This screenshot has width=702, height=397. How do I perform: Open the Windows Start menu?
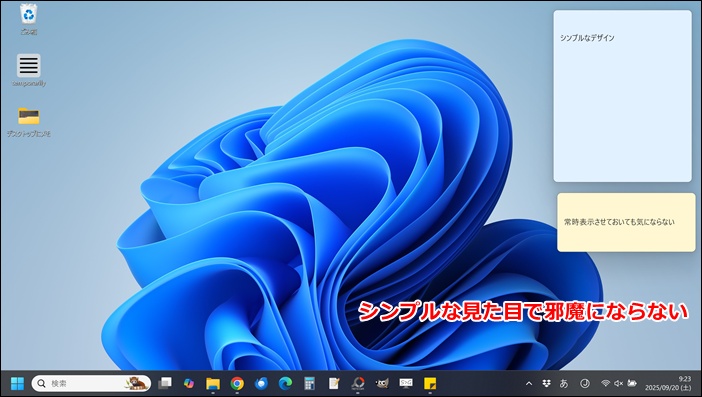17,384
